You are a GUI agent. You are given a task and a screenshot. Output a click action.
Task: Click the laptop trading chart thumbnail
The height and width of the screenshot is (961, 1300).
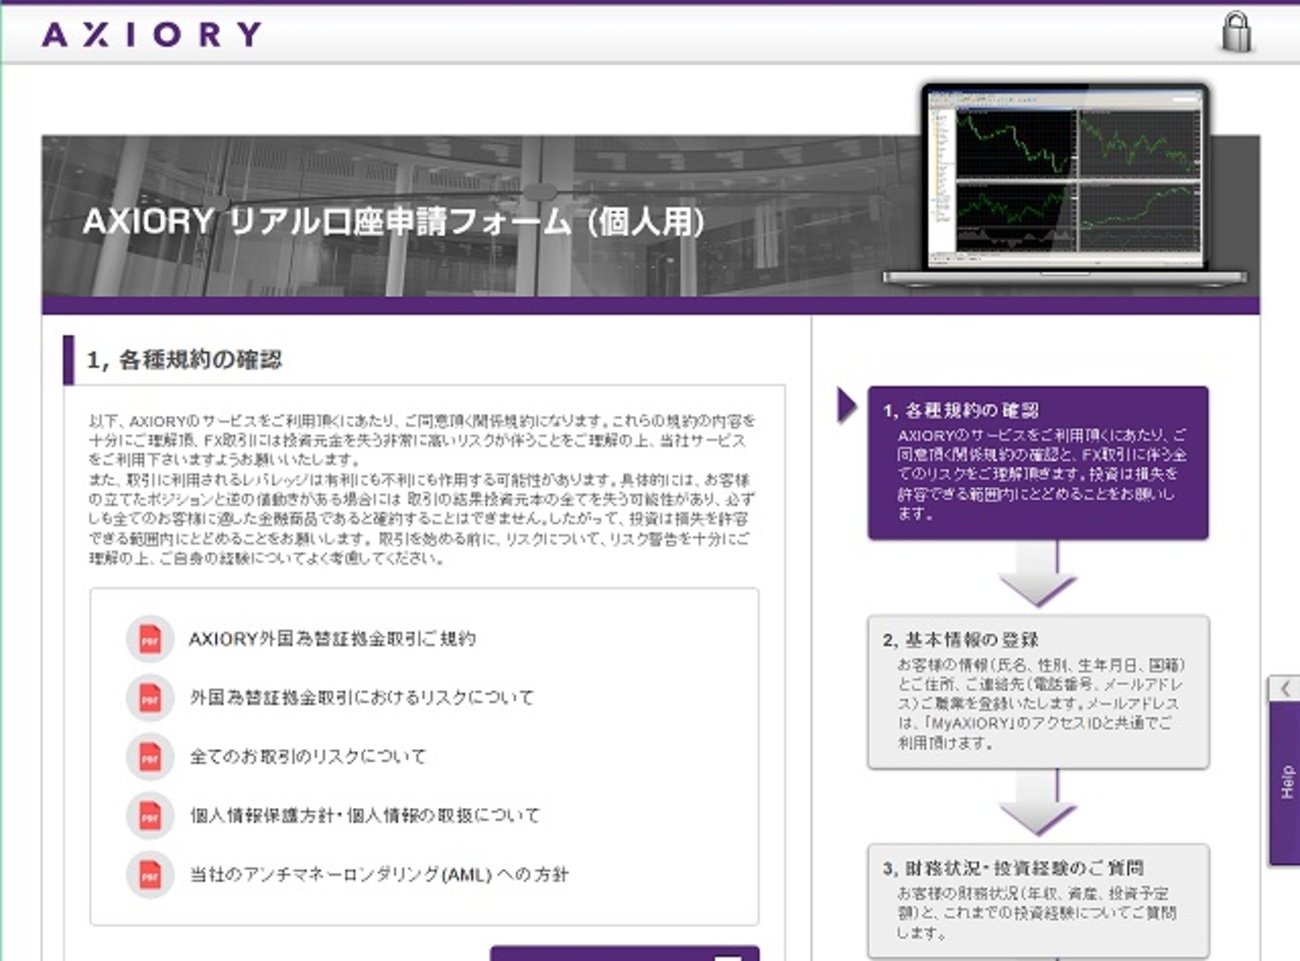coord(1063,180)
